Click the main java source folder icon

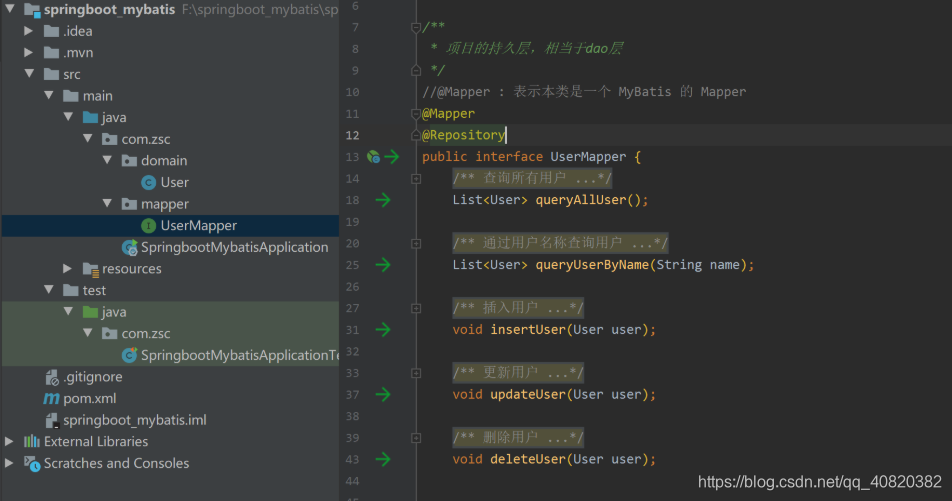pyautogui.click(x=90, y=117)
